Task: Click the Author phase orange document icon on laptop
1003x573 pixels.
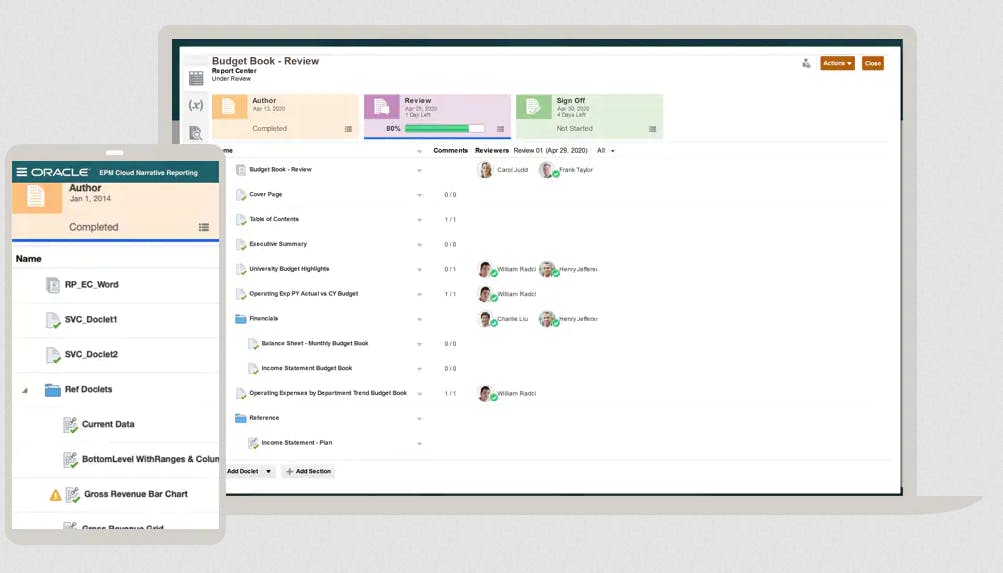Action: point(229,107)
